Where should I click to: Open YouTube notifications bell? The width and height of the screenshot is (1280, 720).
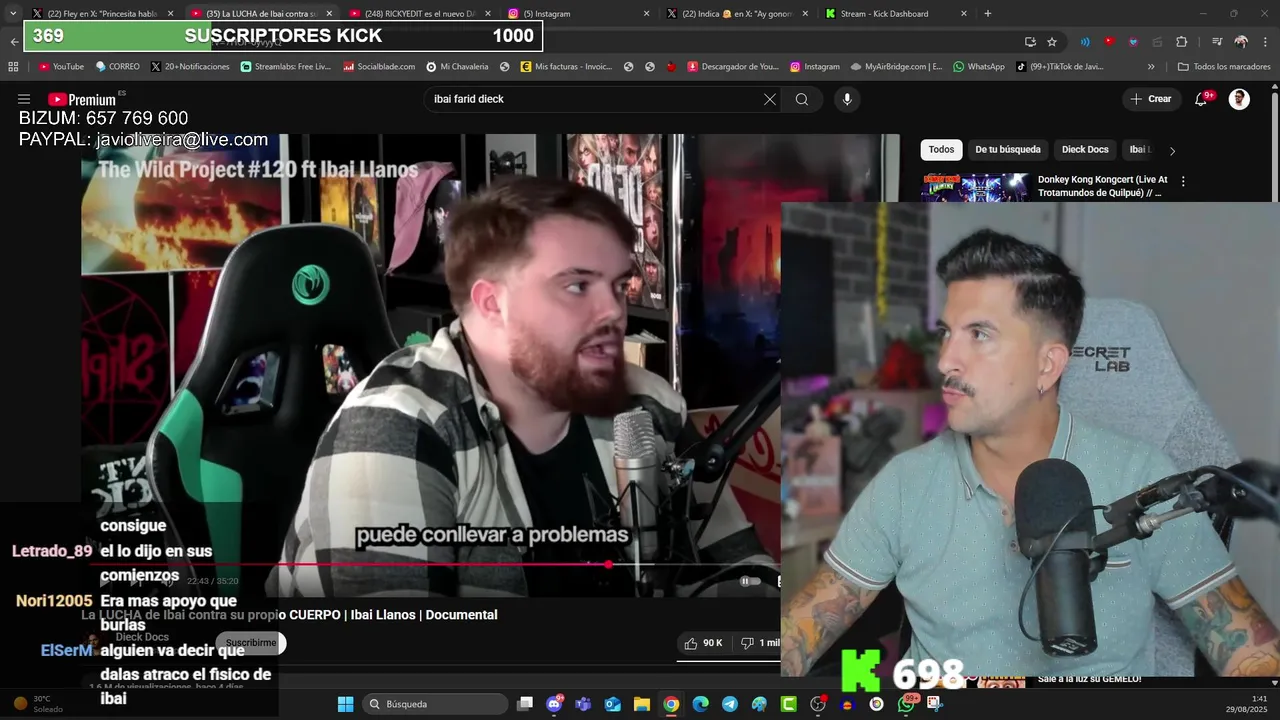[x=1202, y=99]
